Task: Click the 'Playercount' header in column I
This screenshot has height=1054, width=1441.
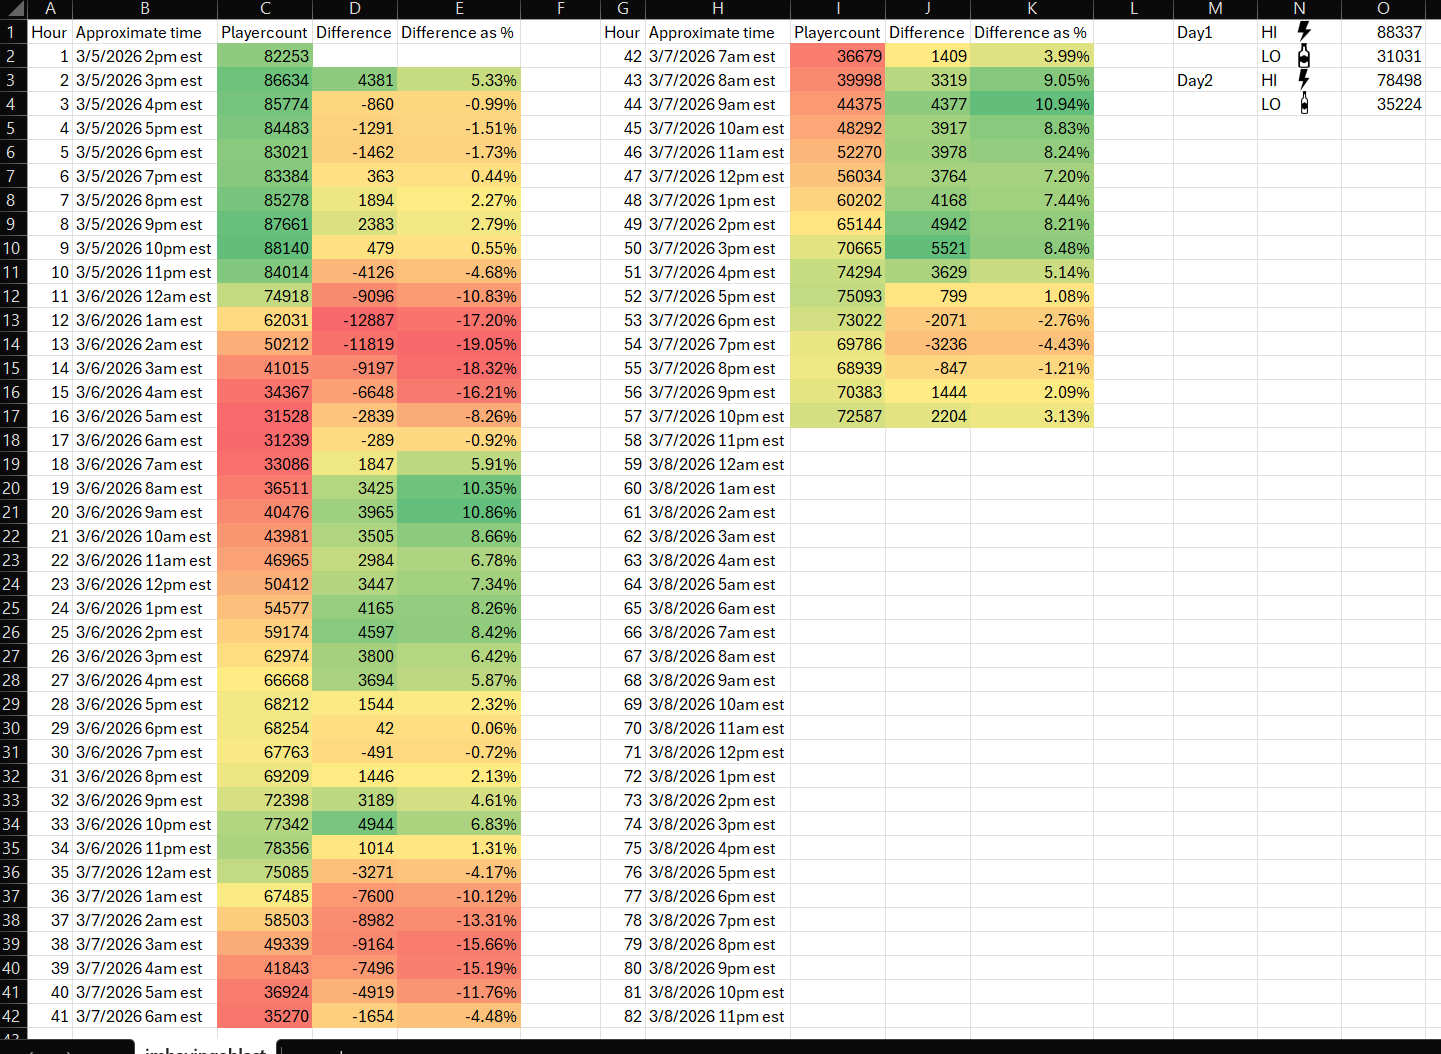Action: [x=838, y=32]
